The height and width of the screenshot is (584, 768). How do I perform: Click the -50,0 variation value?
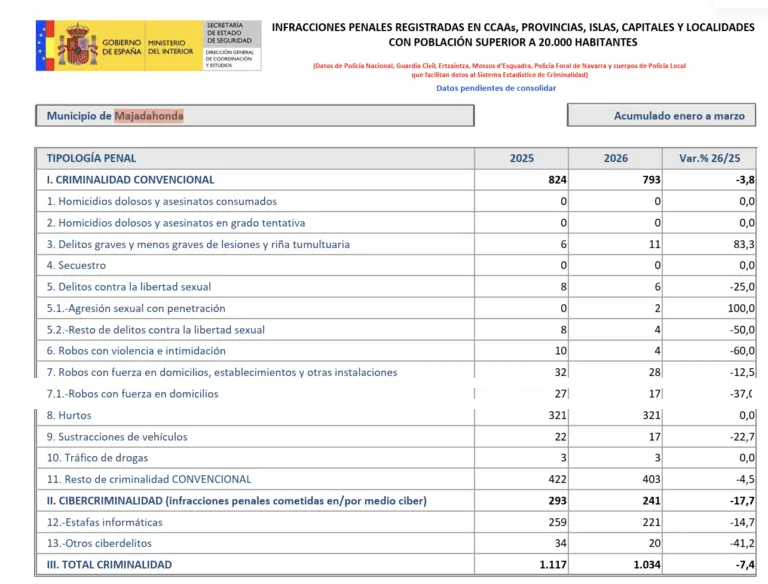point(742,330)
